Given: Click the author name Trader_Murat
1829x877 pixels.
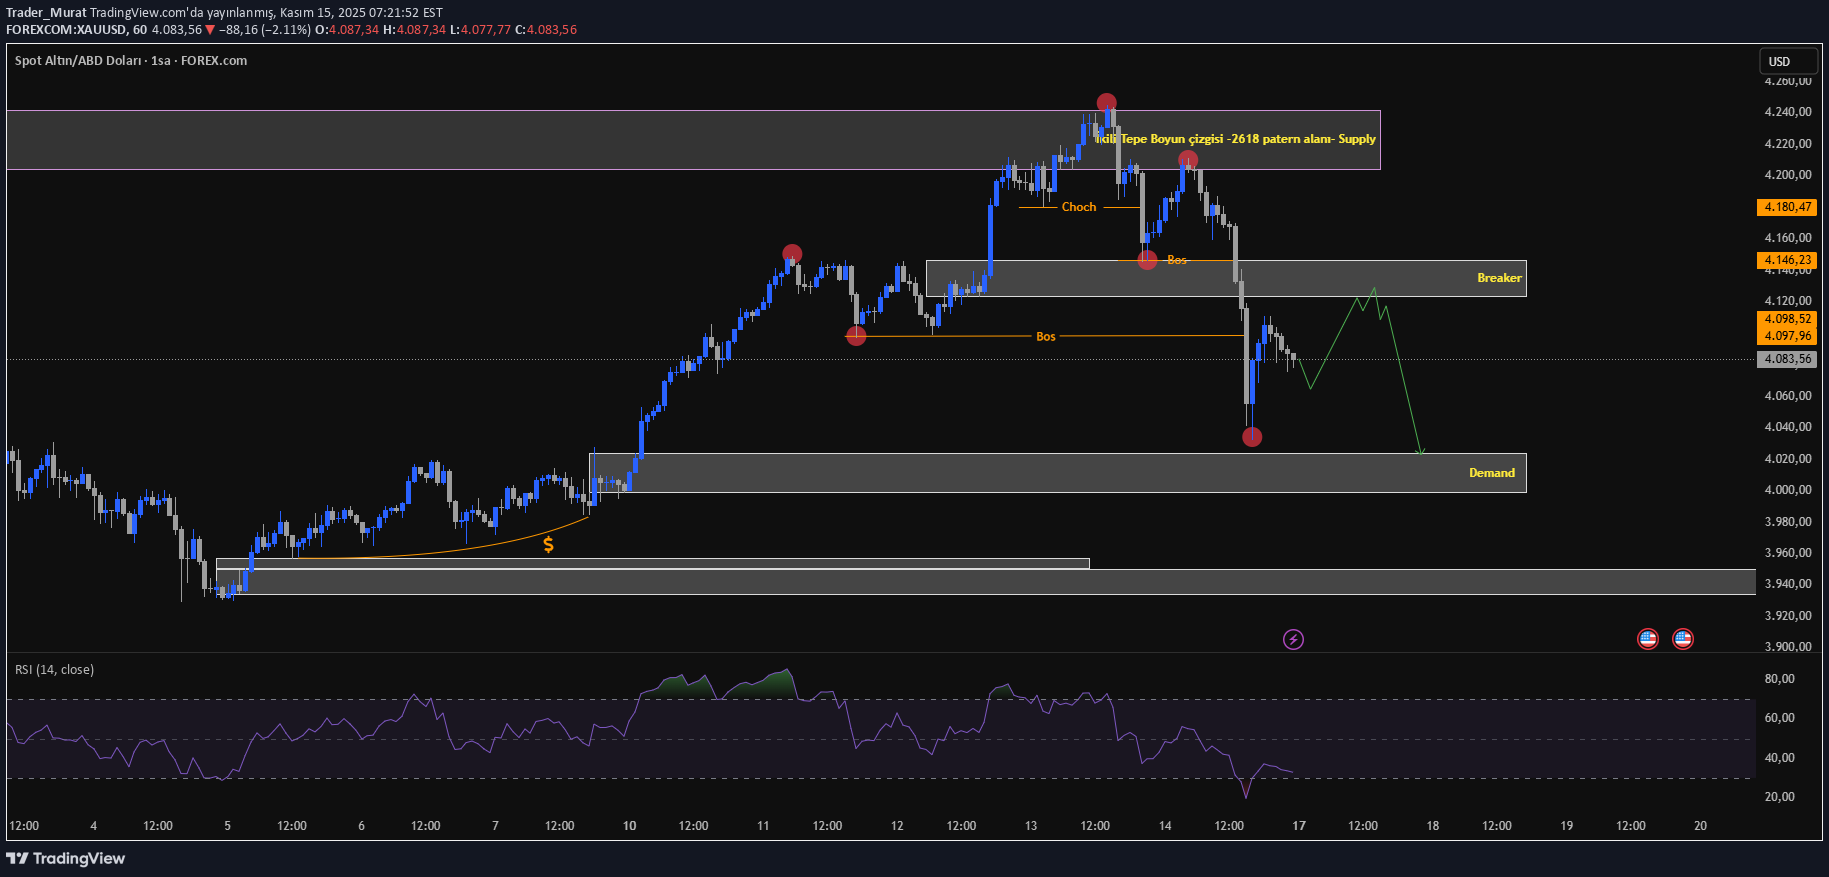Looking at the screenshot, I should pos(46,13).
